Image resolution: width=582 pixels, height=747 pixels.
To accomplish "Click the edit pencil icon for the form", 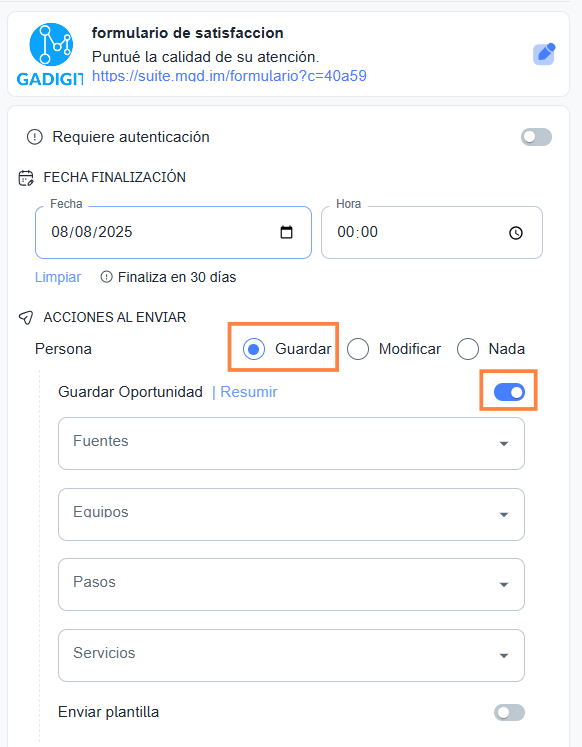I will click(x=544, y=54).
